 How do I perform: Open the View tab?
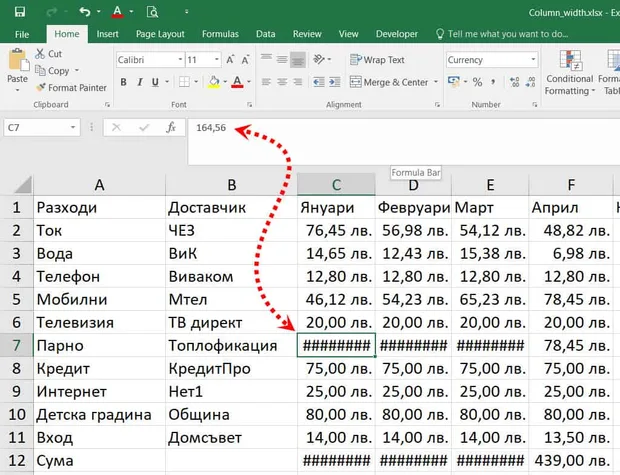[x=348, y=34]
